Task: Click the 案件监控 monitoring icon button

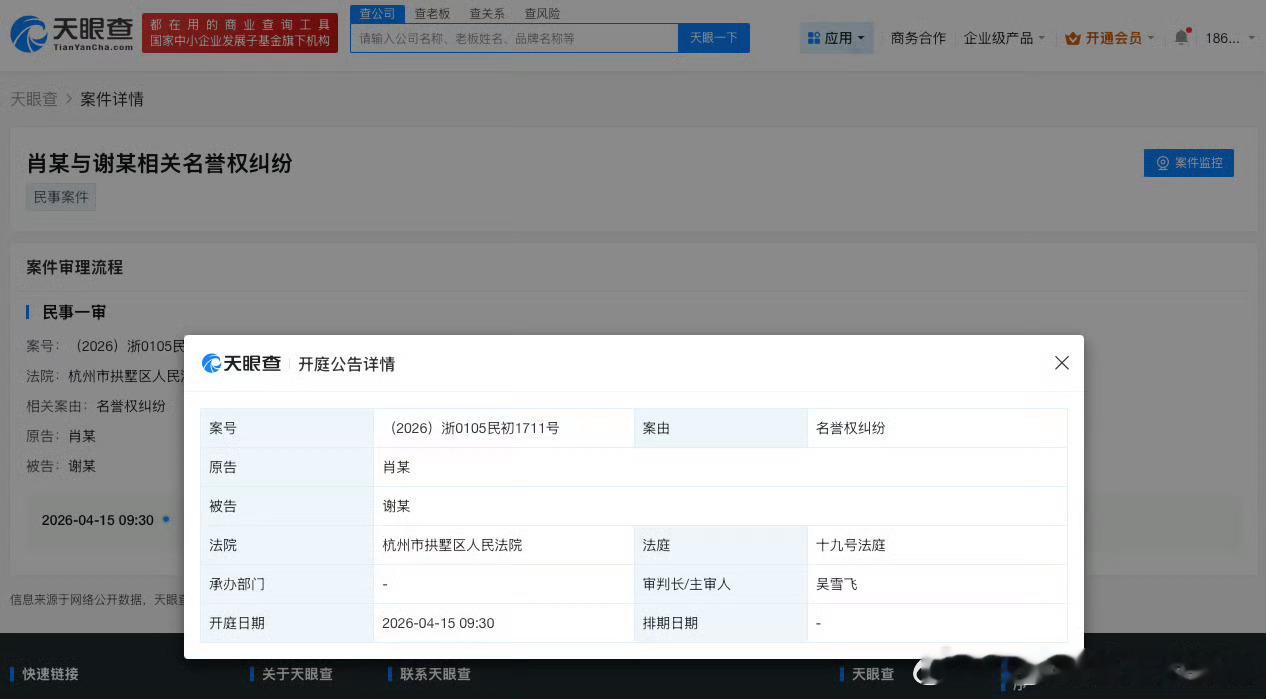Action: tap(1162, 163)
